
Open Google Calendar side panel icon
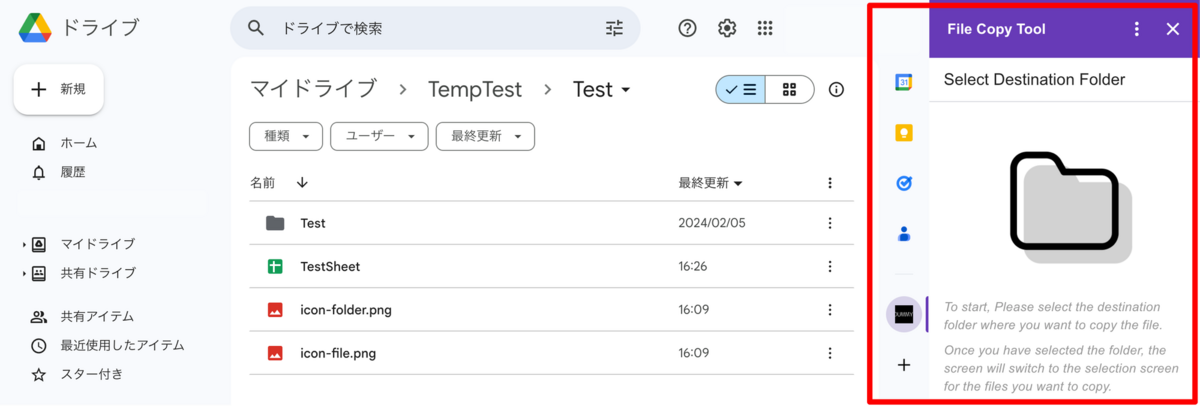point(903,82)
